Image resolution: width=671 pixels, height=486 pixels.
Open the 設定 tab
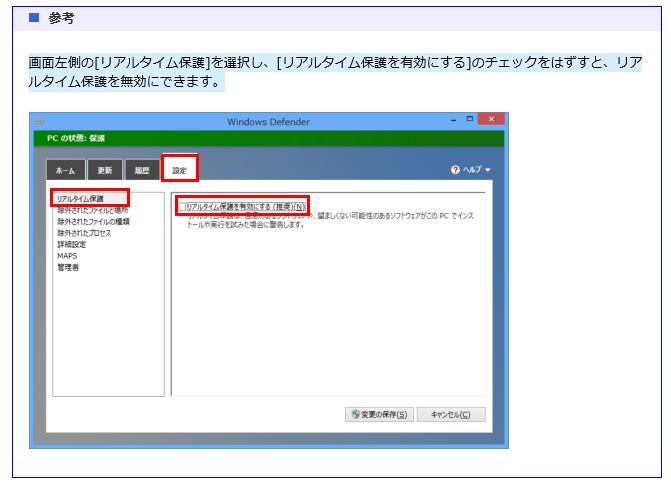pos(180,170)
